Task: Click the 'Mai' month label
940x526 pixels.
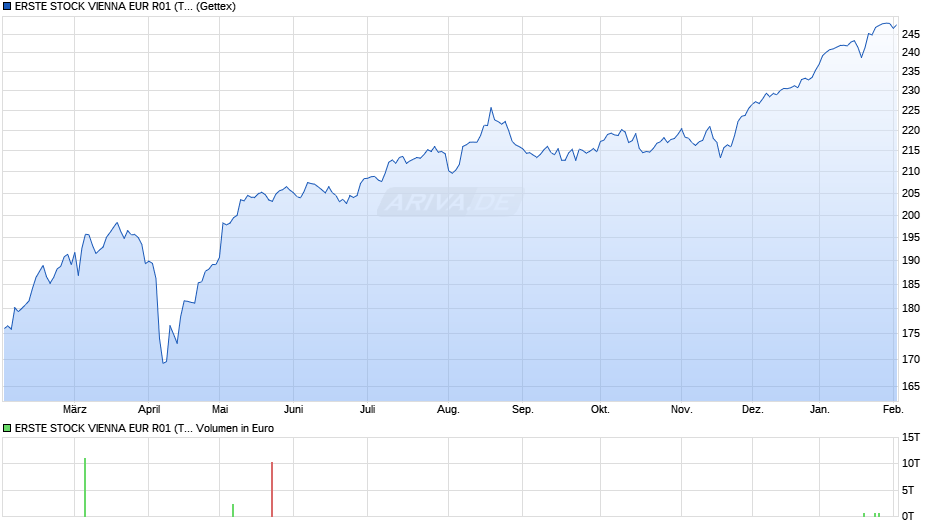Action: pos(220,409)
